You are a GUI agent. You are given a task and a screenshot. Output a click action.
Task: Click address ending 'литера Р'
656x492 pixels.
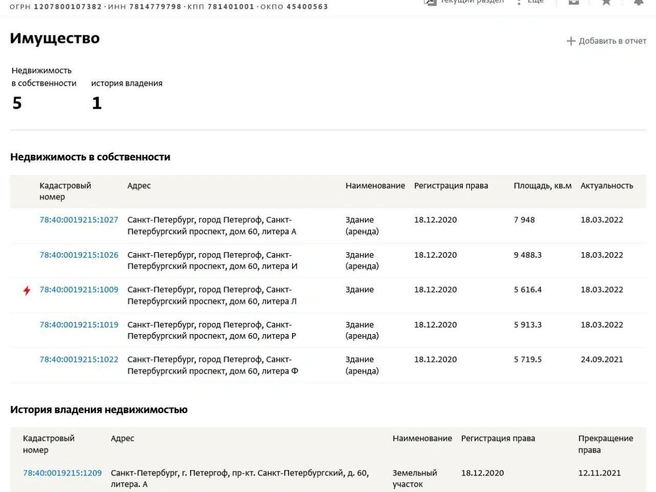click(212, 331)
